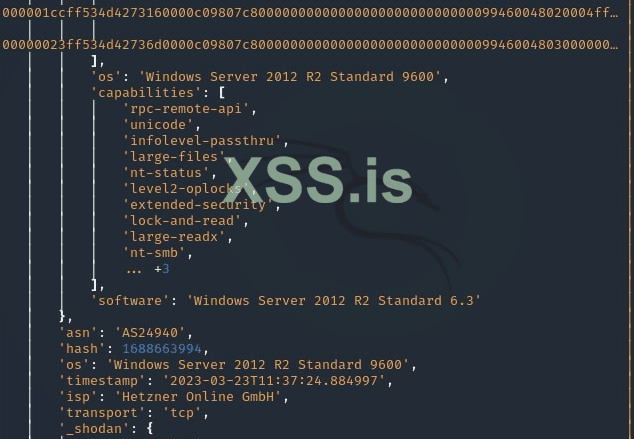Click the 'infolevel-passthru' capability entry
This screenshot has width=634, height=439.
click(x=202, y=141)
